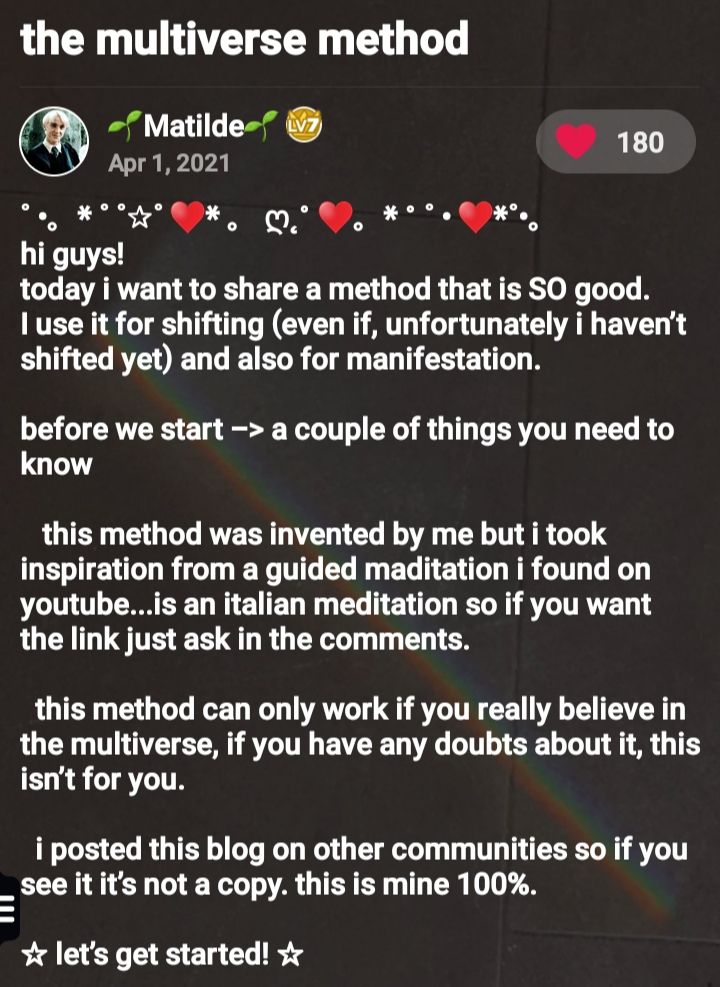This screenshot has height=987, width=720.
Task: Click the 180 likes counter
Action: pos(640,142)
